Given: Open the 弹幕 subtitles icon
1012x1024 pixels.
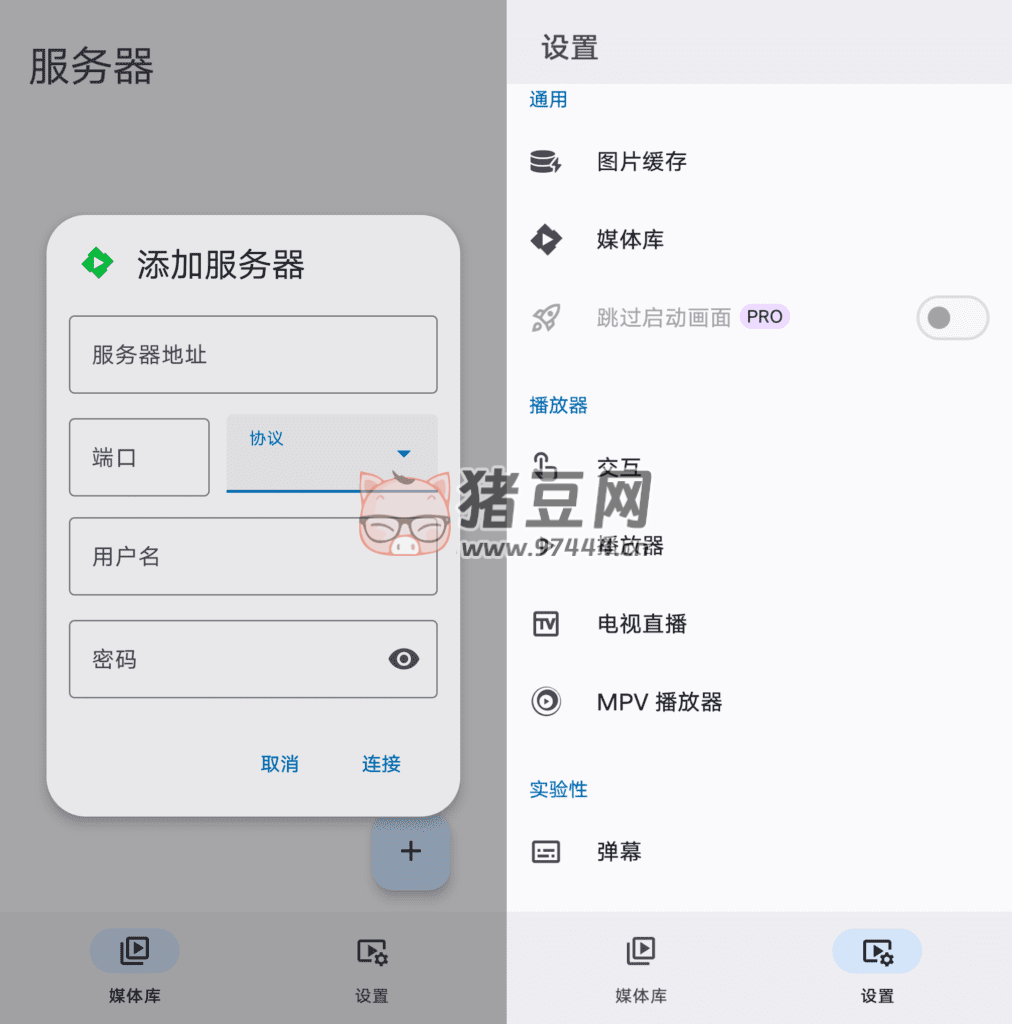Looking at the screenshot, I should [x=546, y=852].
